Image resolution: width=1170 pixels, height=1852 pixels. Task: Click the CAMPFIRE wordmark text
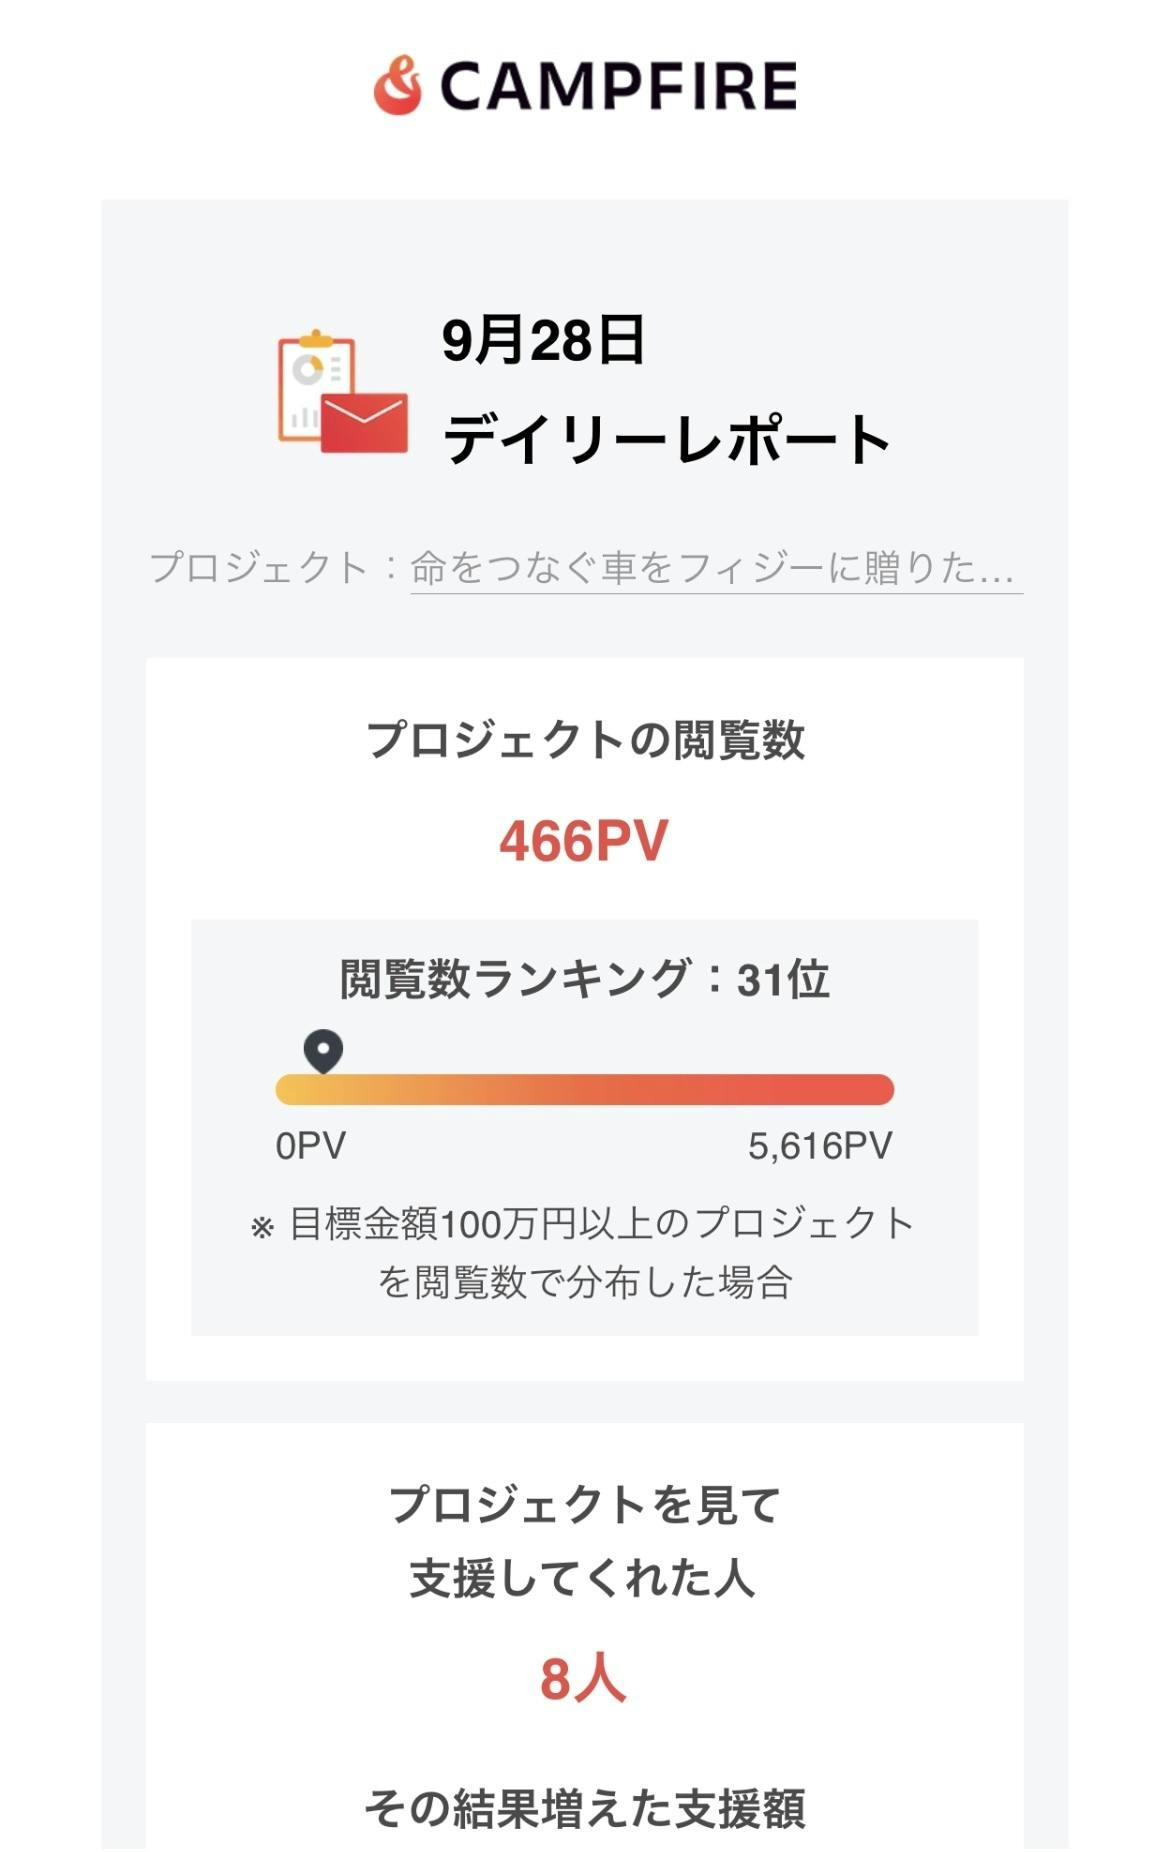pos(618,86)
